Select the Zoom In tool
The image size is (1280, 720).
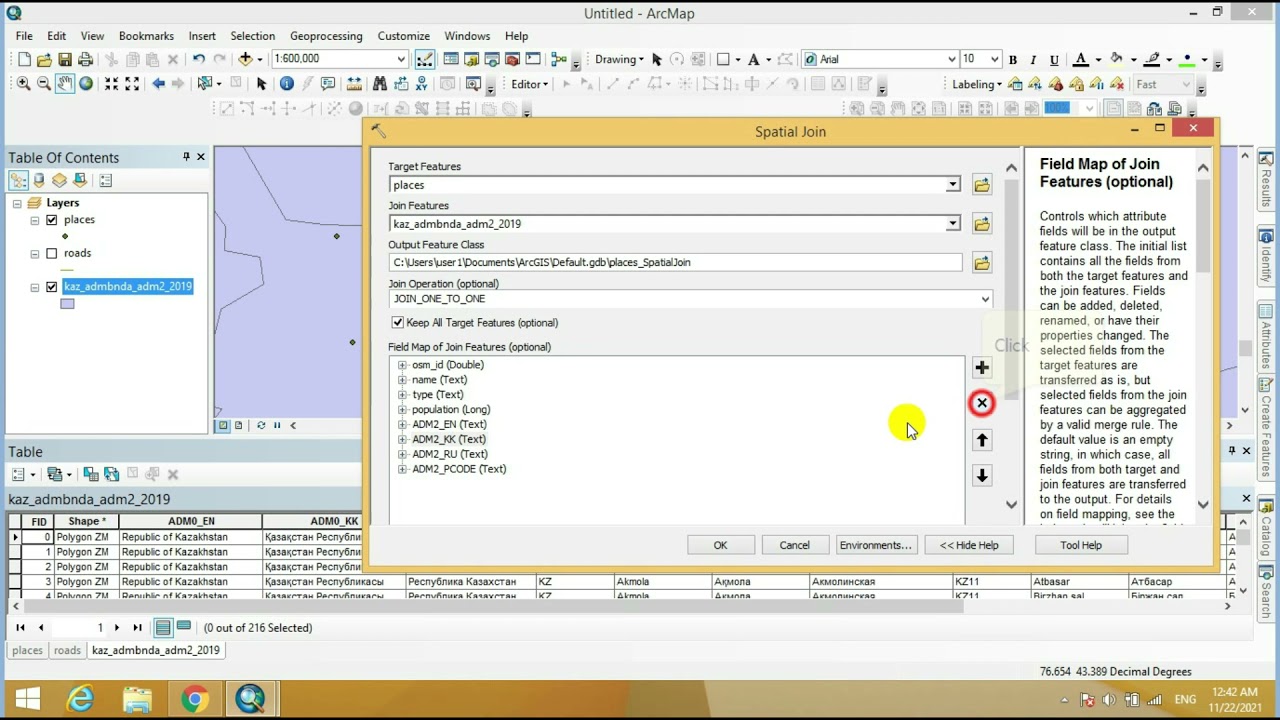tap(23, 84)
